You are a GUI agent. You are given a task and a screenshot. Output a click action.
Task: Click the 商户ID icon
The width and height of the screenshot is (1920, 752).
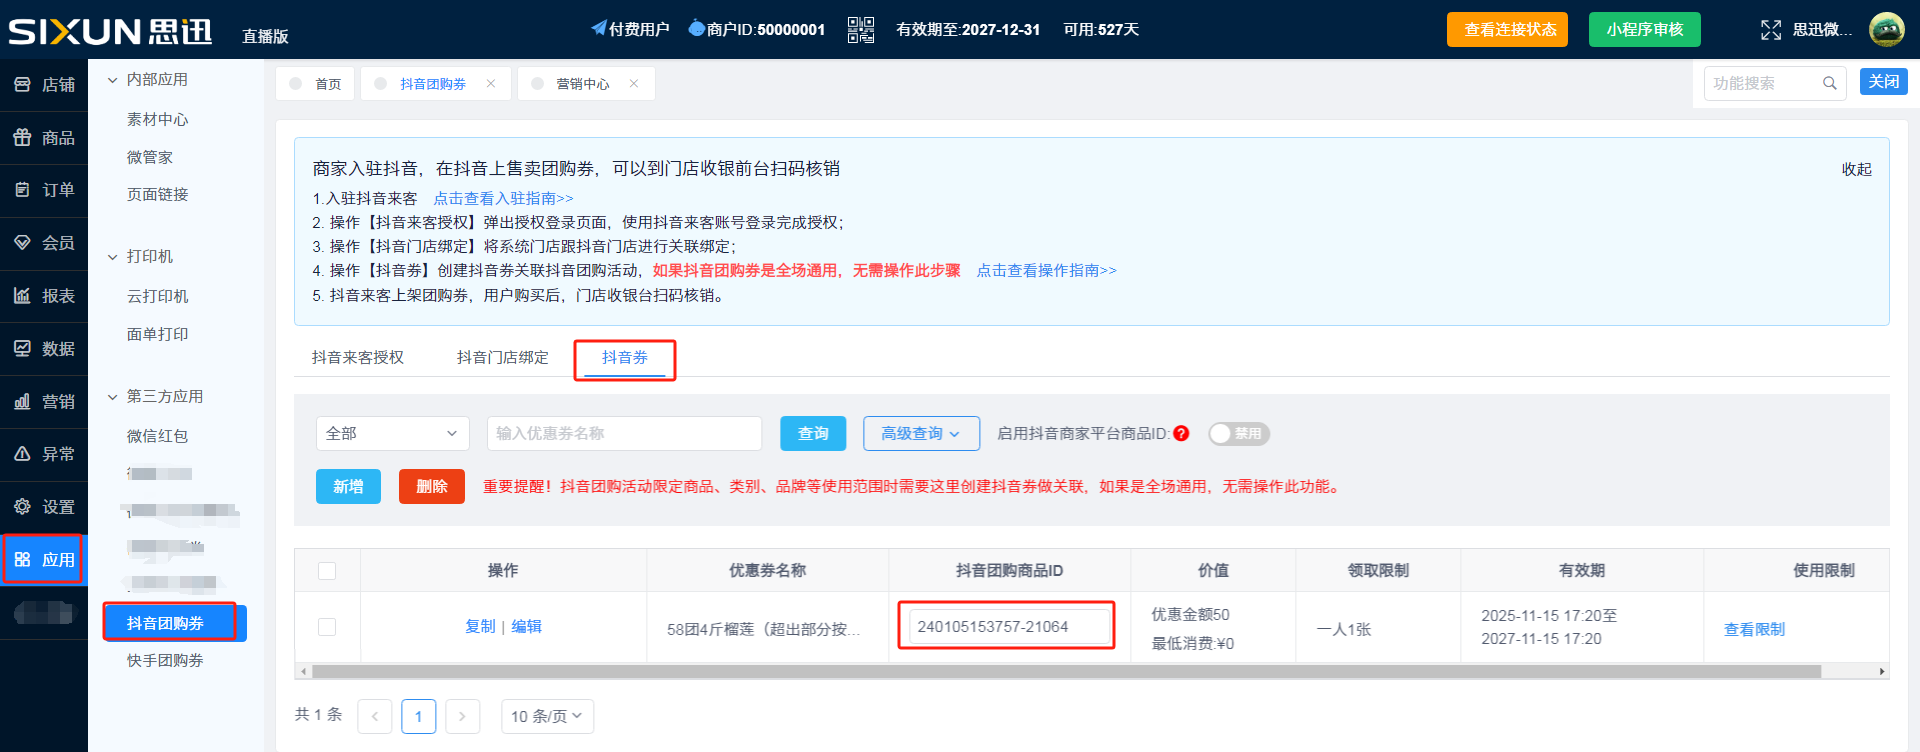pyautogui.click(x=697, y=28)
